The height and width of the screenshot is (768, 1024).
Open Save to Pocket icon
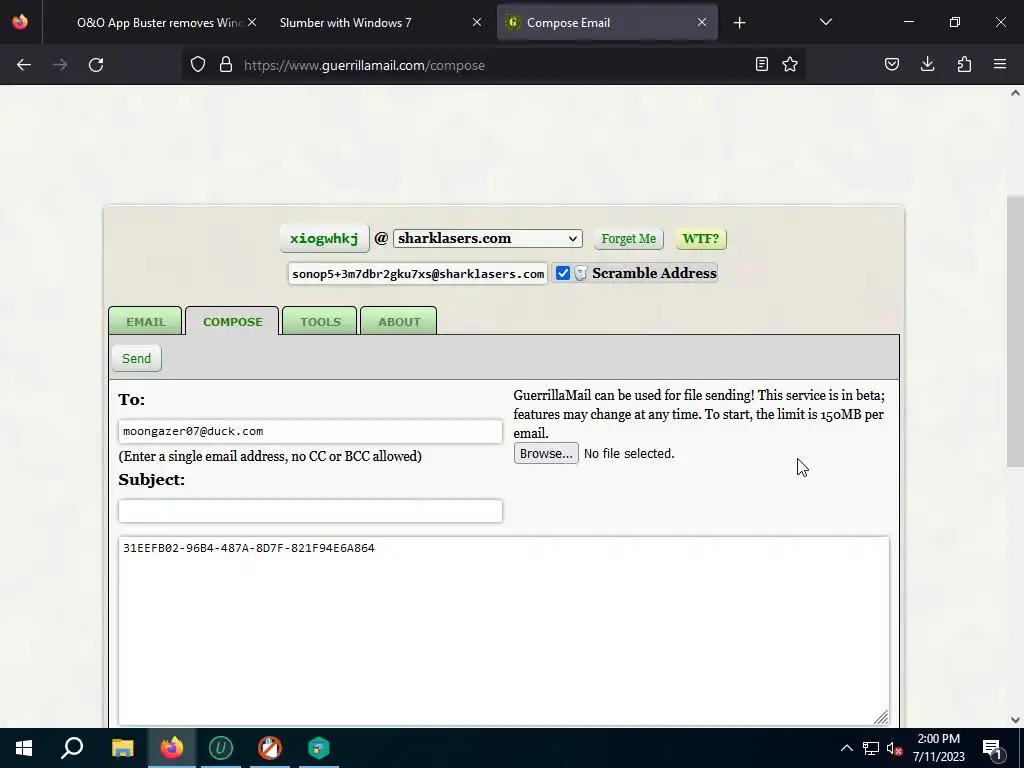[891, 65]
